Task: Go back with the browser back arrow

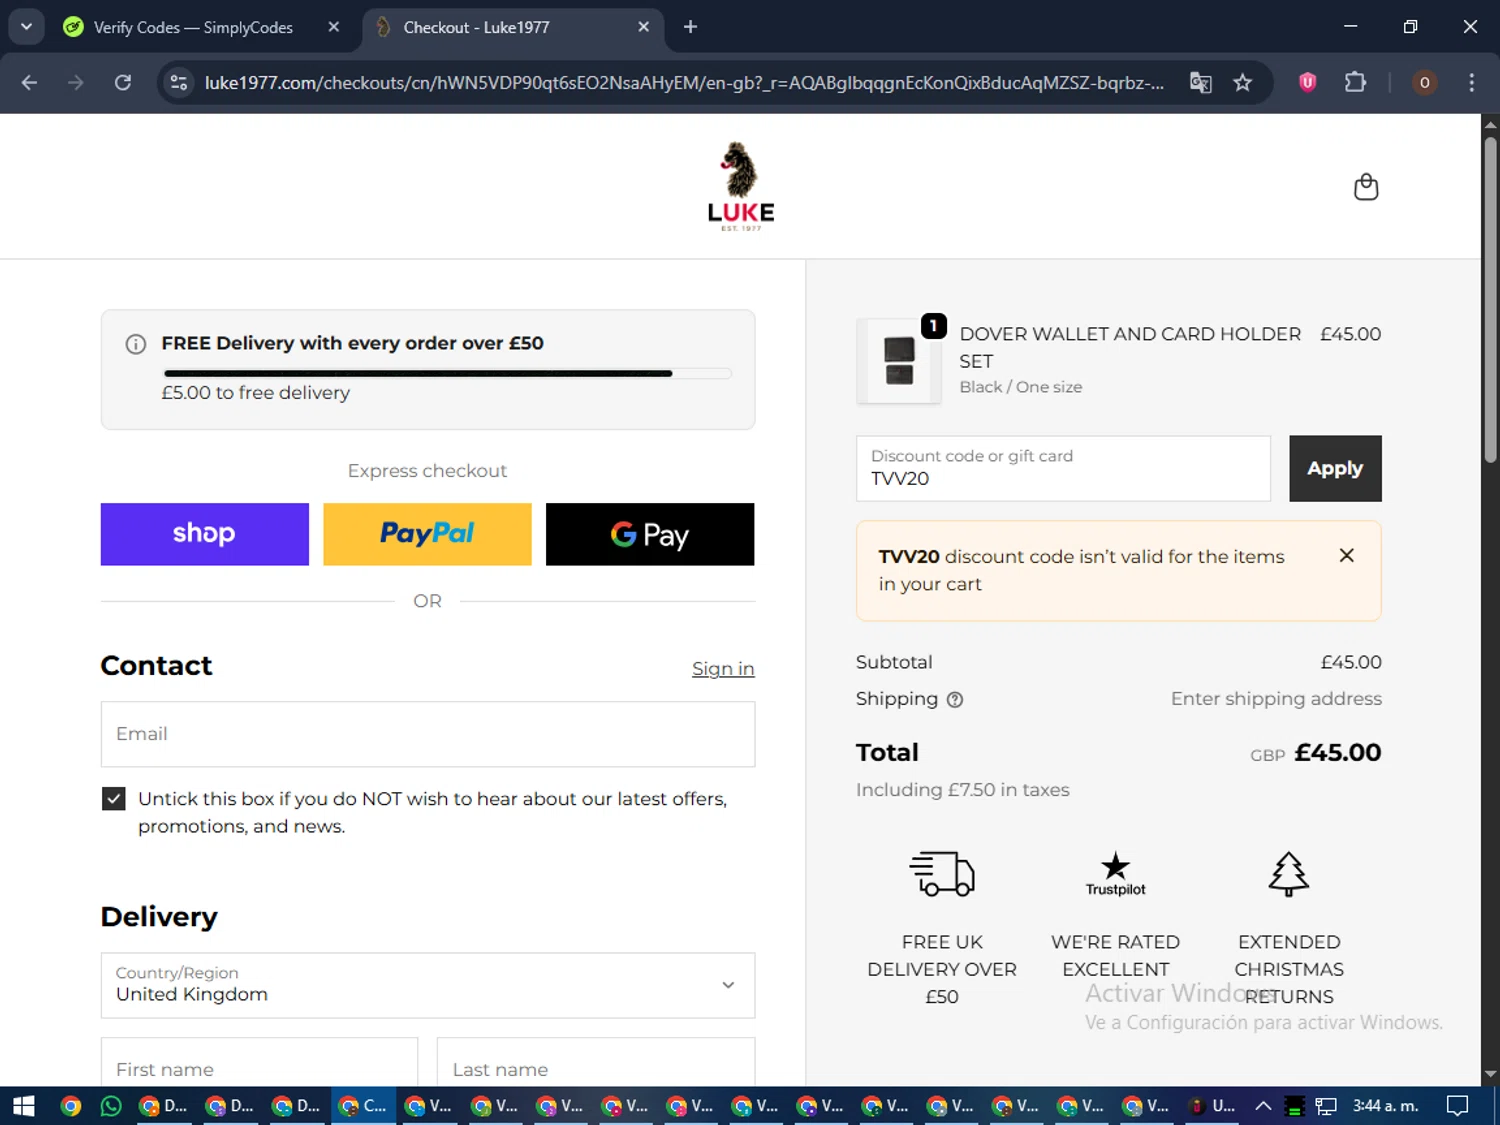Action: pos(29,82)
